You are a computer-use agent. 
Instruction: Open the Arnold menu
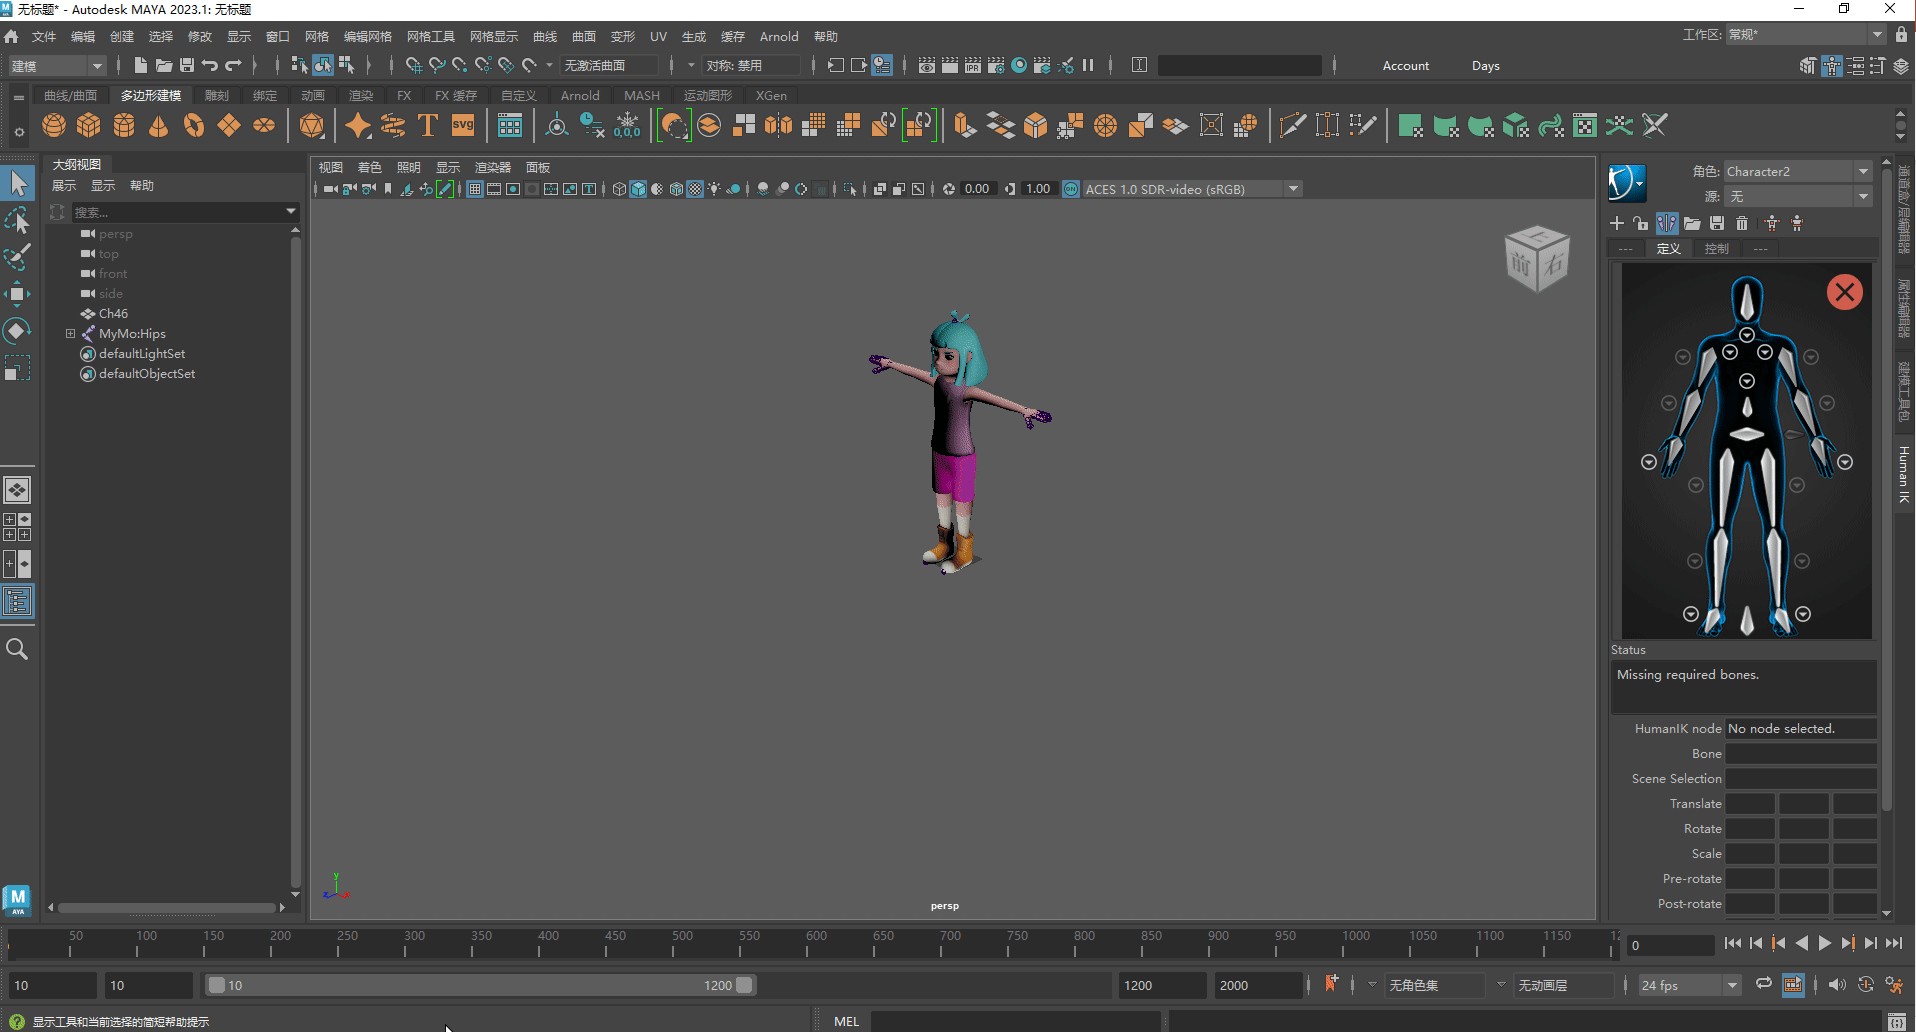[779, 36]
